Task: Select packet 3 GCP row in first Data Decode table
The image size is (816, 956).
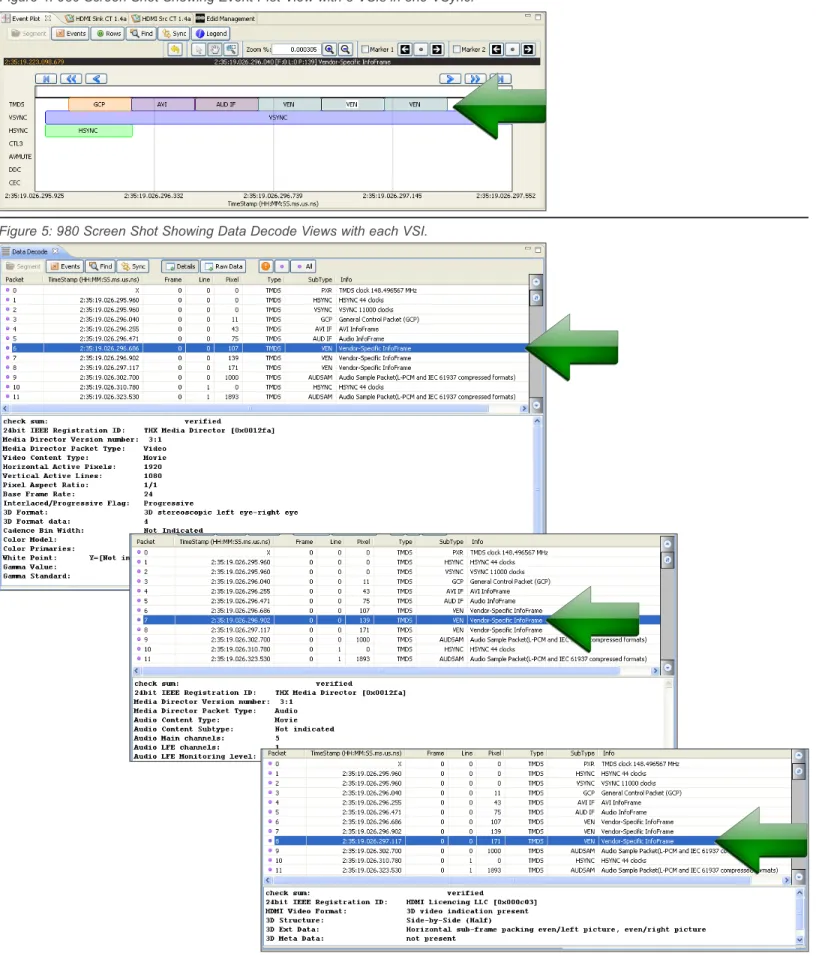Action: 265,319
